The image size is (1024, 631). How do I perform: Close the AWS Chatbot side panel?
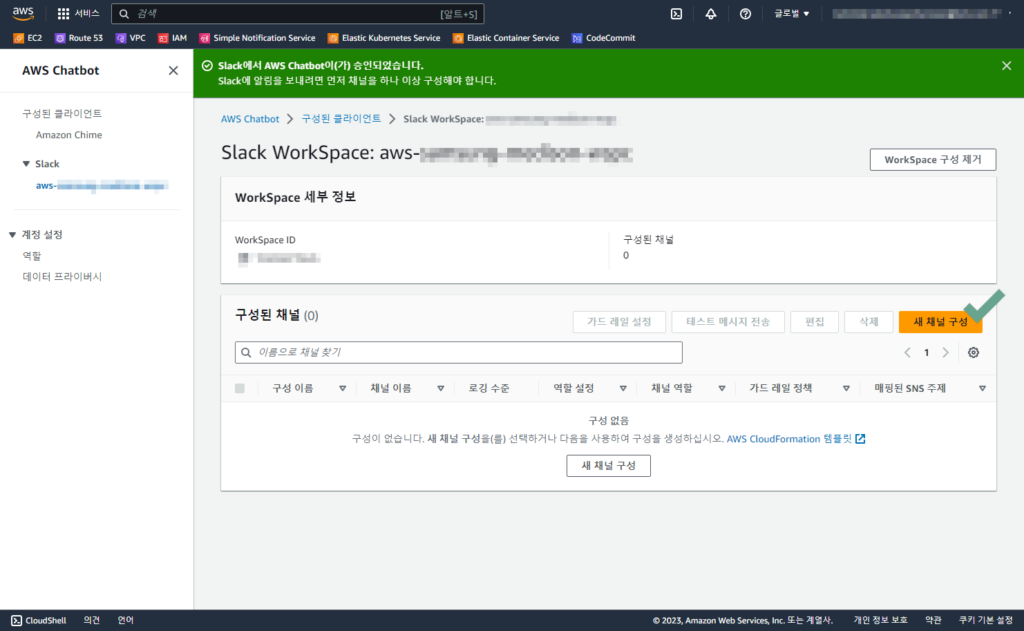(173, 71)
